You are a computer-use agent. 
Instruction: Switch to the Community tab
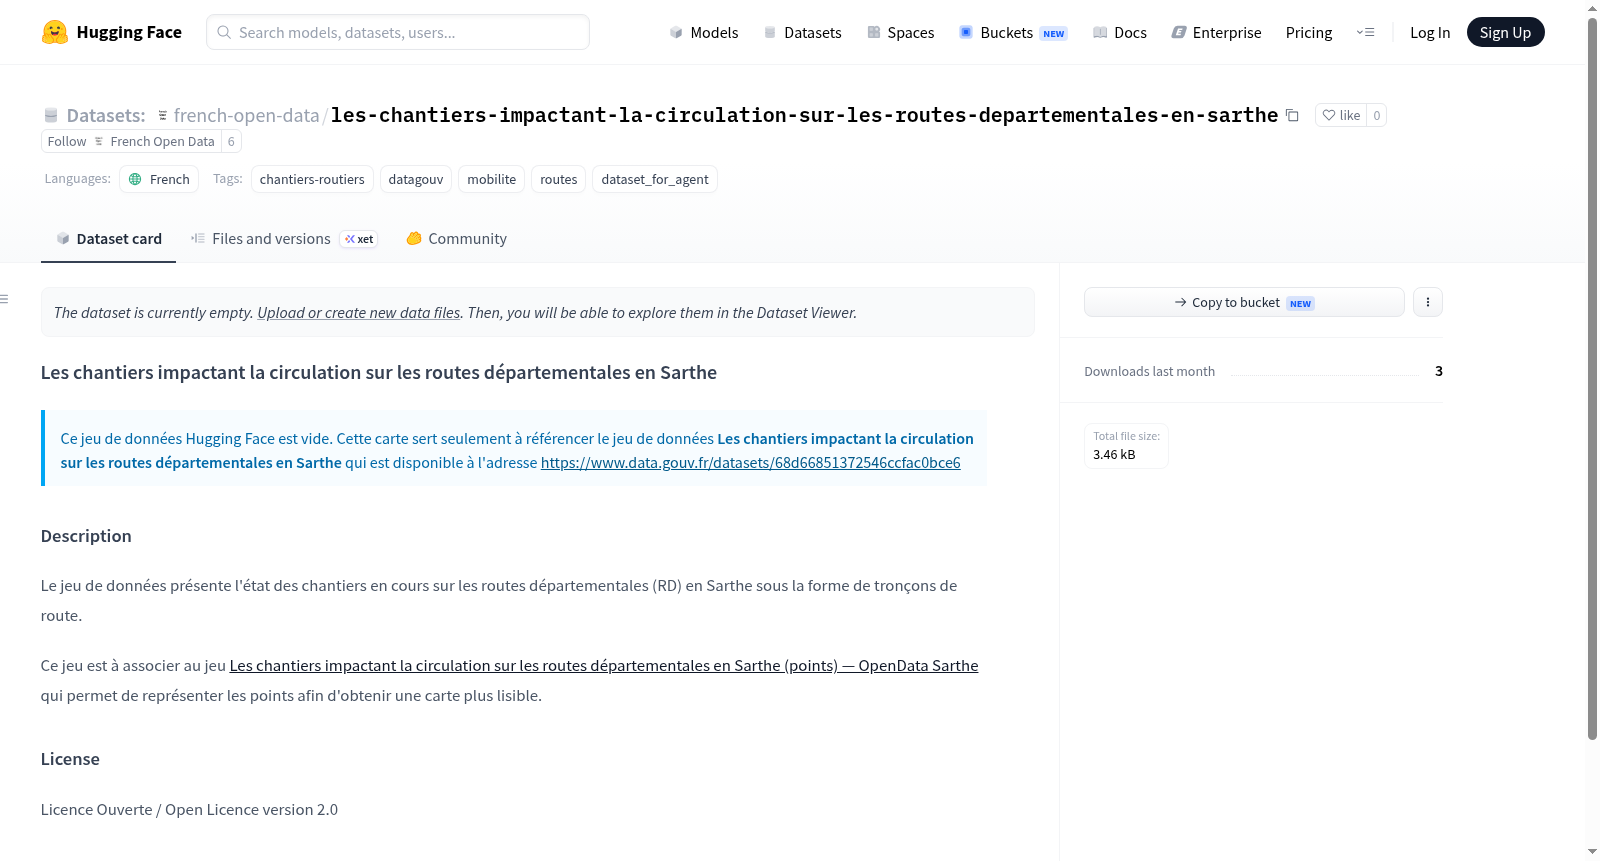tap(456, 239)
